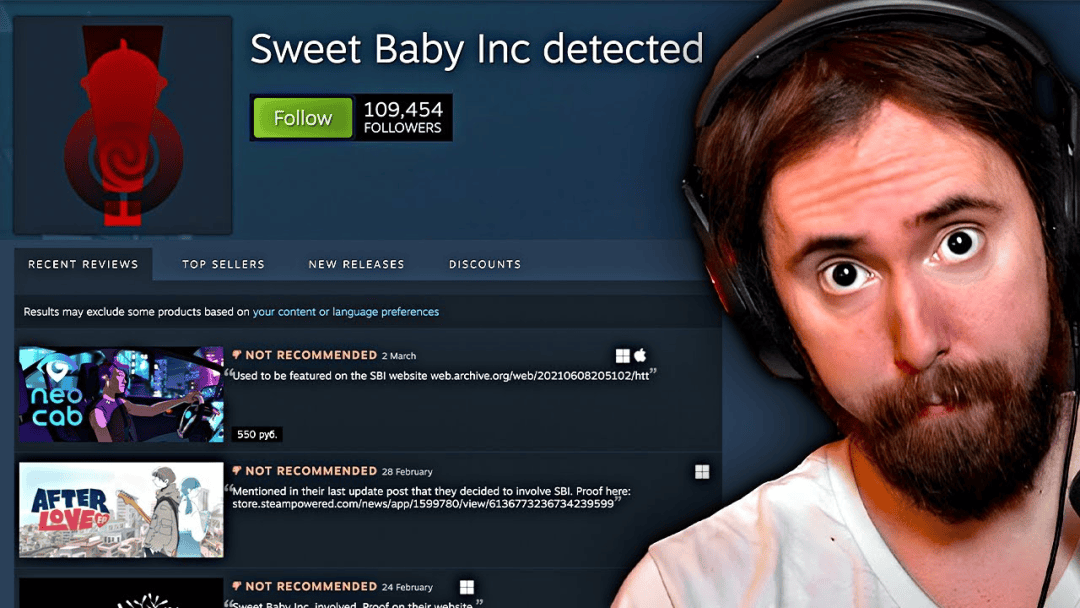
Task: Click the 28 February review date
Action: point(407,472)
